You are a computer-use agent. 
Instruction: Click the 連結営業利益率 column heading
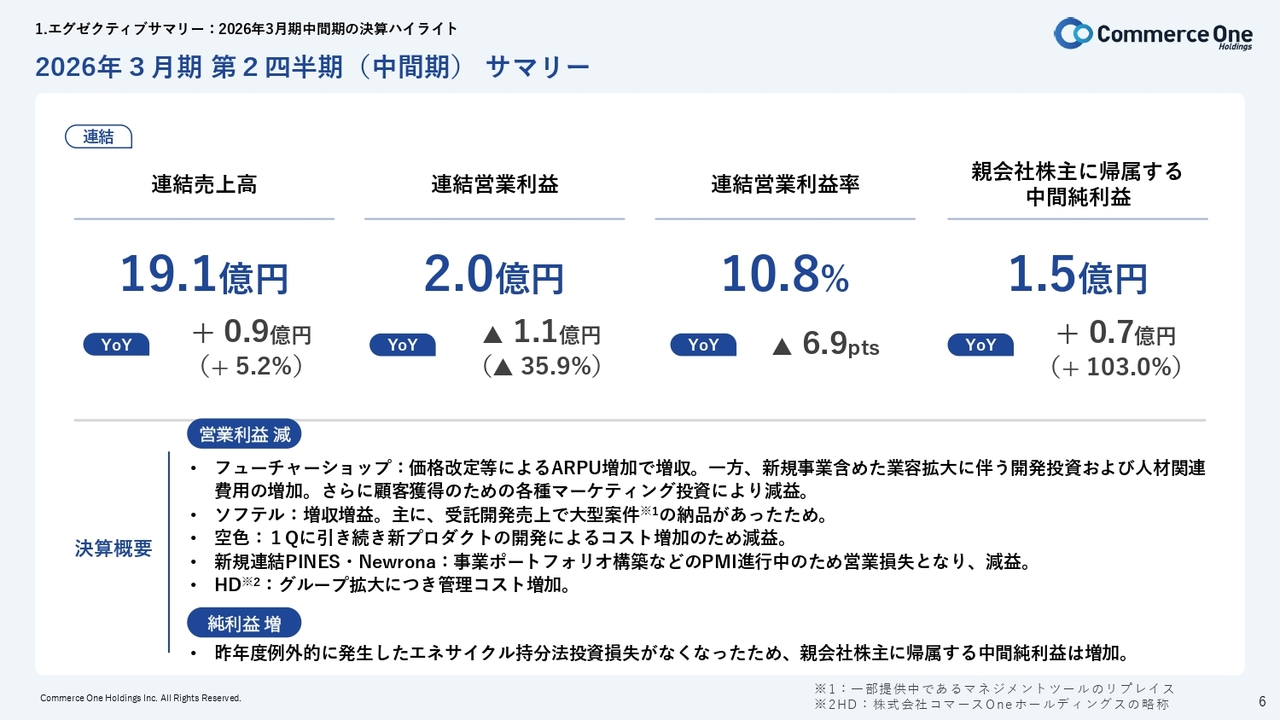(785, 185)
